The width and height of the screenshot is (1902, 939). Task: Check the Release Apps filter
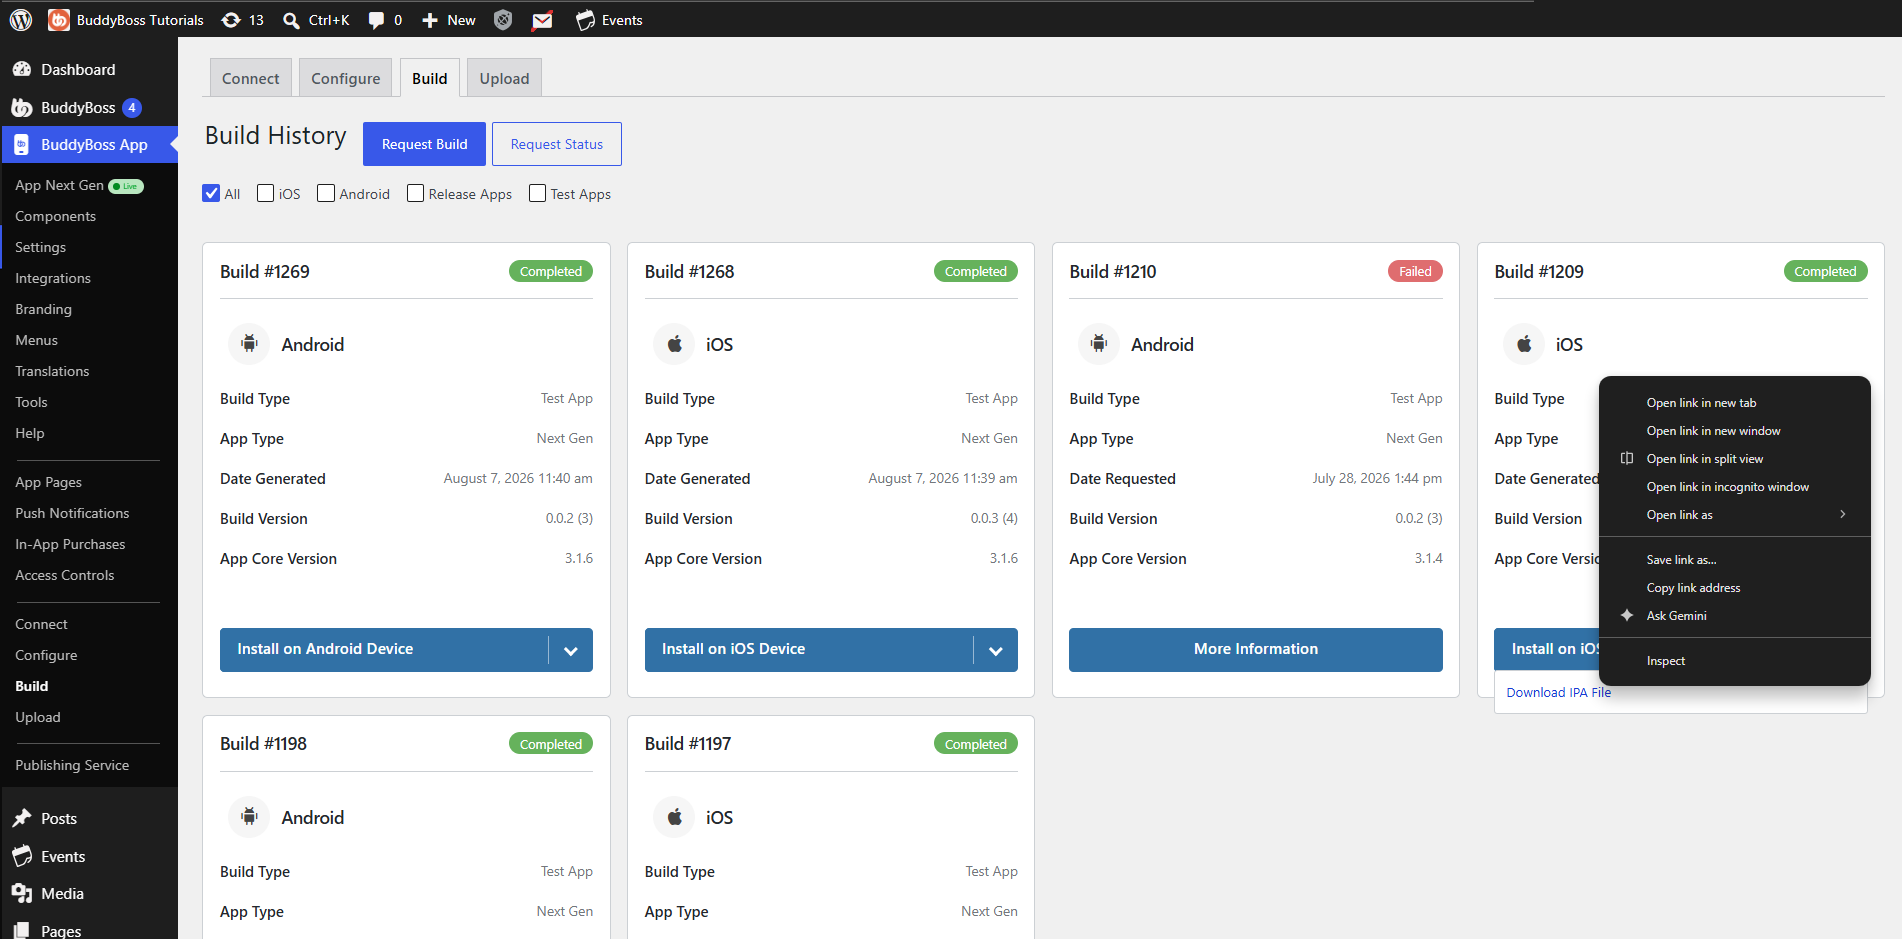click(415, 193)
